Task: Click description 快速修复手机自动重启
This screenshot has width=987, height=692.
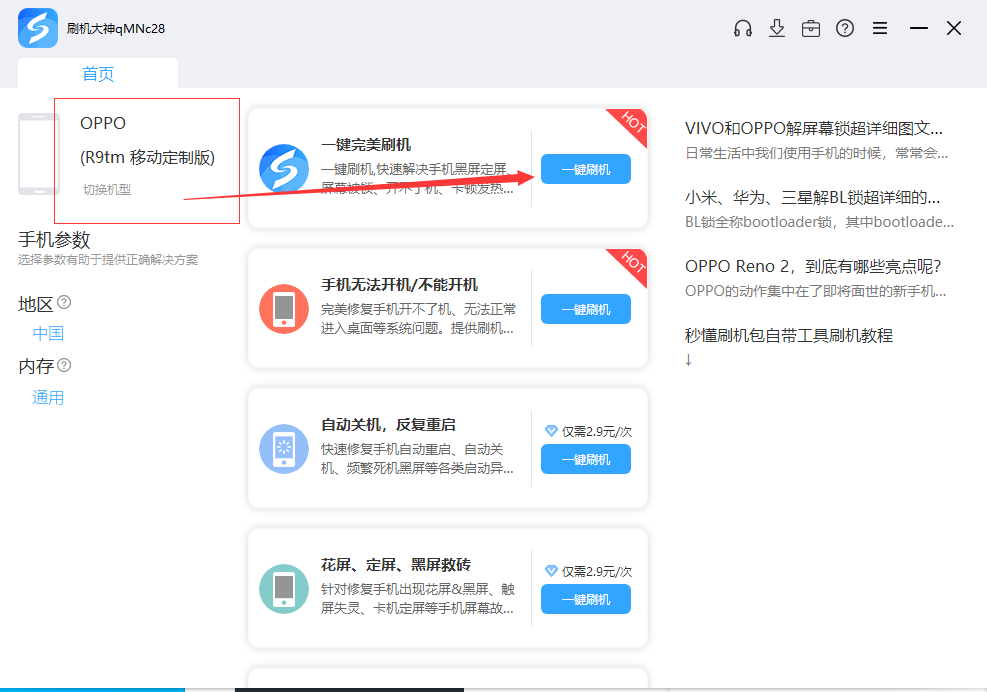Action: 417,458
